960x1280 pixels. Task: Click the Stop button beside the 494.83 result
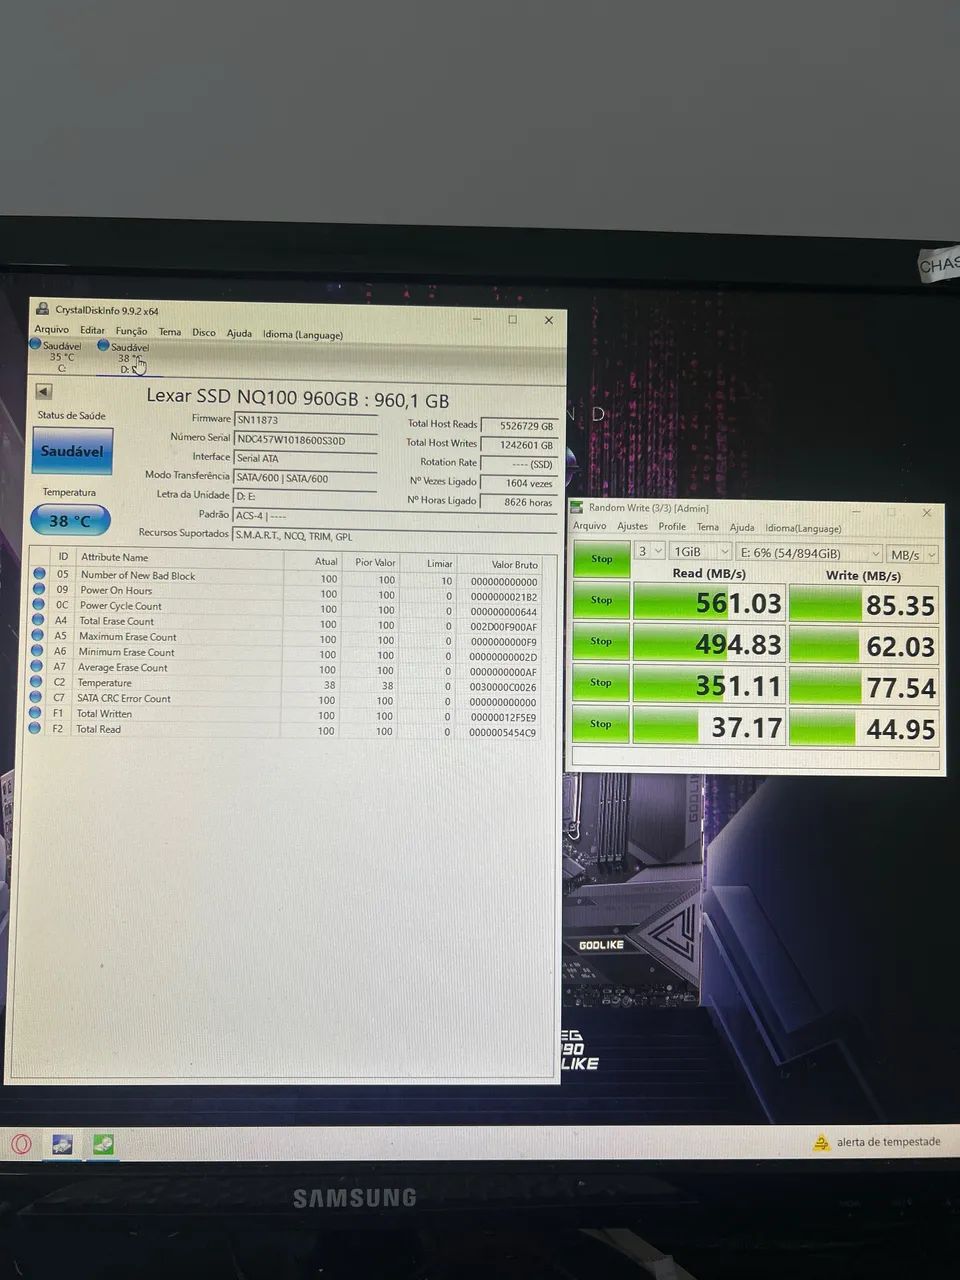point(601,641)
